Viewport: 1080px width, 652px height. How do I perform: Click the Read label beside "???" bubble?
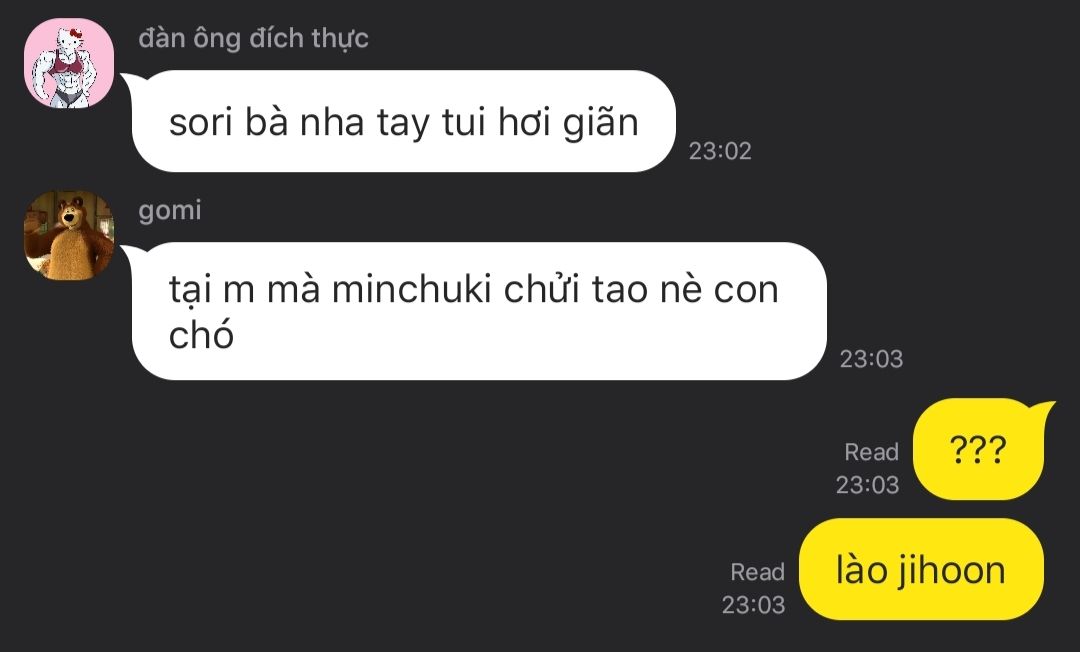point(871,452)
